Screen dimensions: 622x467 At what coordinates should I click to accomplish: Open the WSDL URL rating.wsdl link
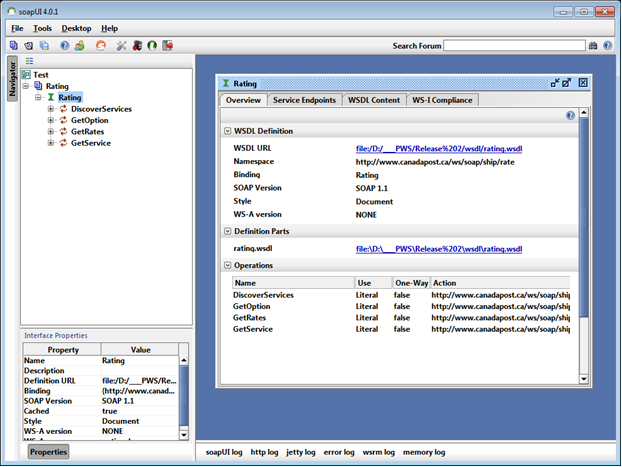tap(439, 149)
